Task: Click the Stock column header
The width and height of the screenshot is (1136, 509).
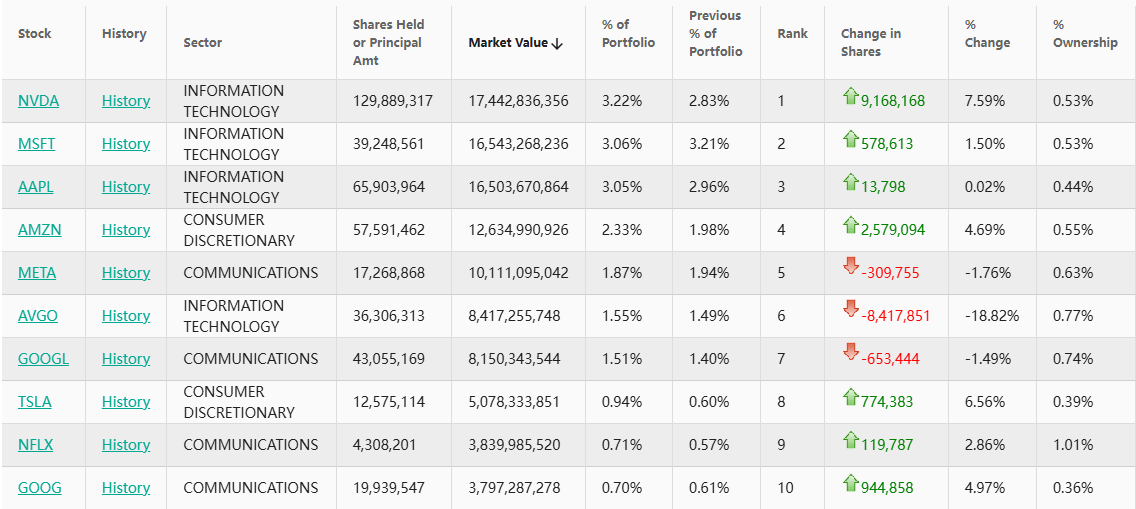Action: tap(35, 34)
